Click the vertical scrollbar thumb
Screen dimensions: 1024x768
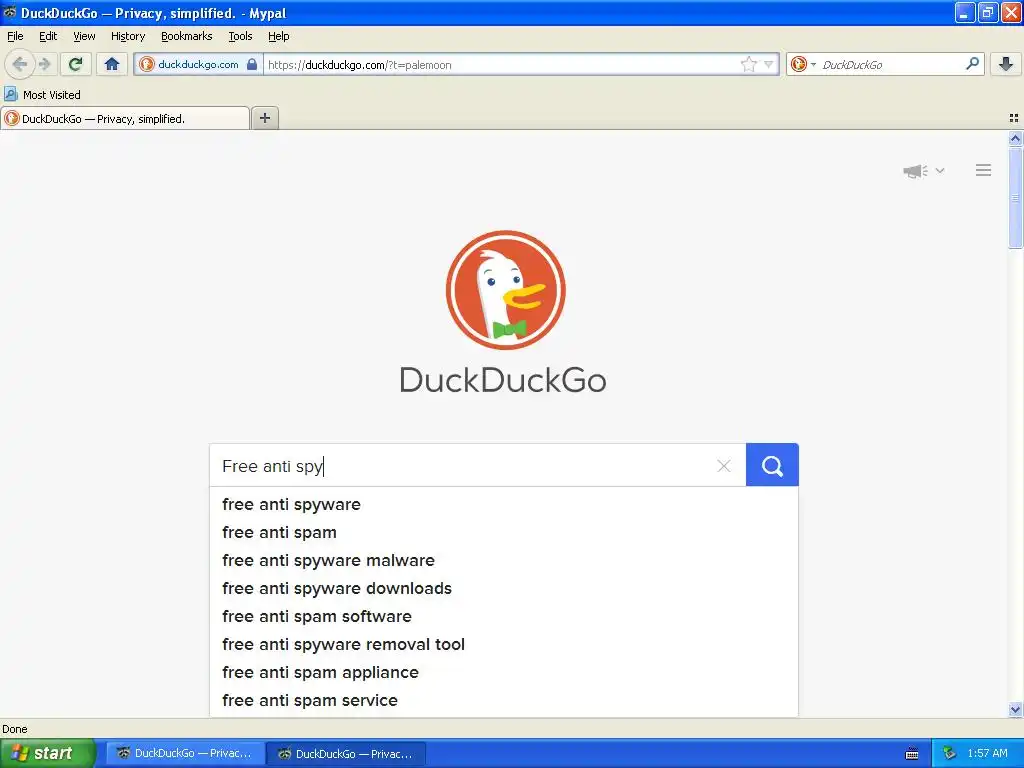[x=1015, y=197]
